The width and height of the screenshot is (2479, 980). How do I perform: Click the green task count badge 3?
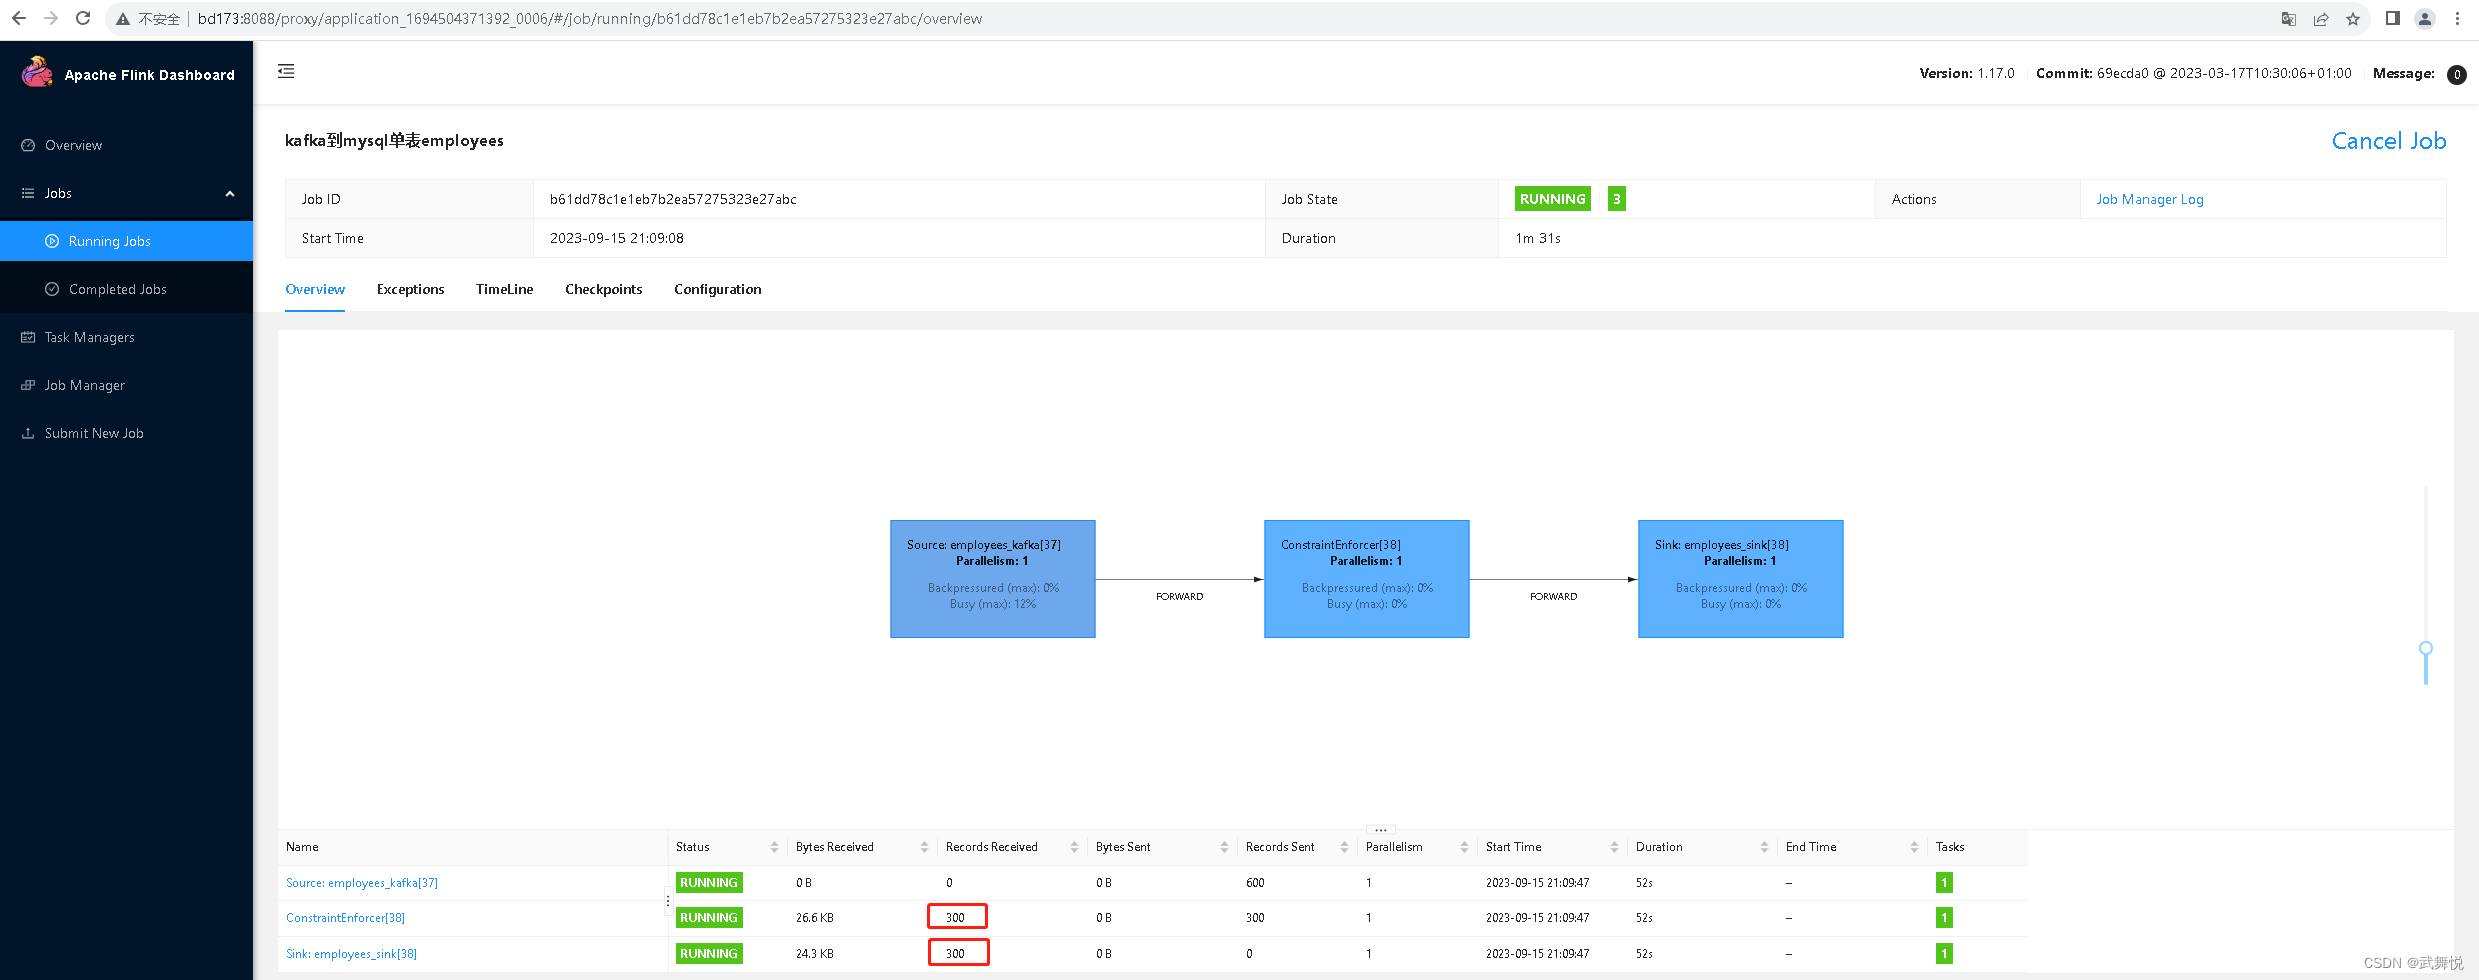[x=1616, y=199]
